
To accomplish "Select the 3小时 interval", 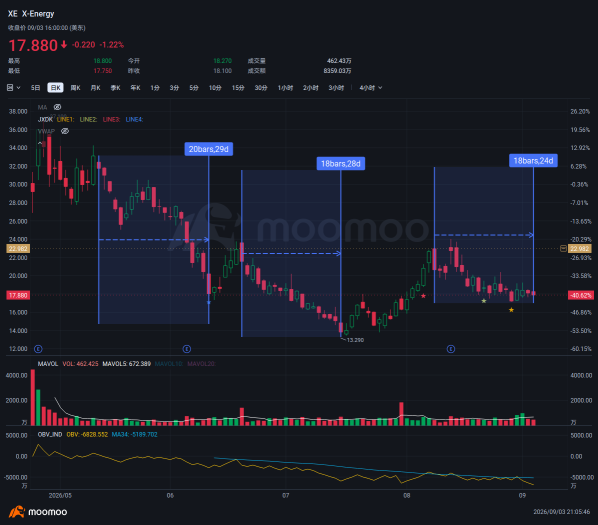I will pos(336,88).
